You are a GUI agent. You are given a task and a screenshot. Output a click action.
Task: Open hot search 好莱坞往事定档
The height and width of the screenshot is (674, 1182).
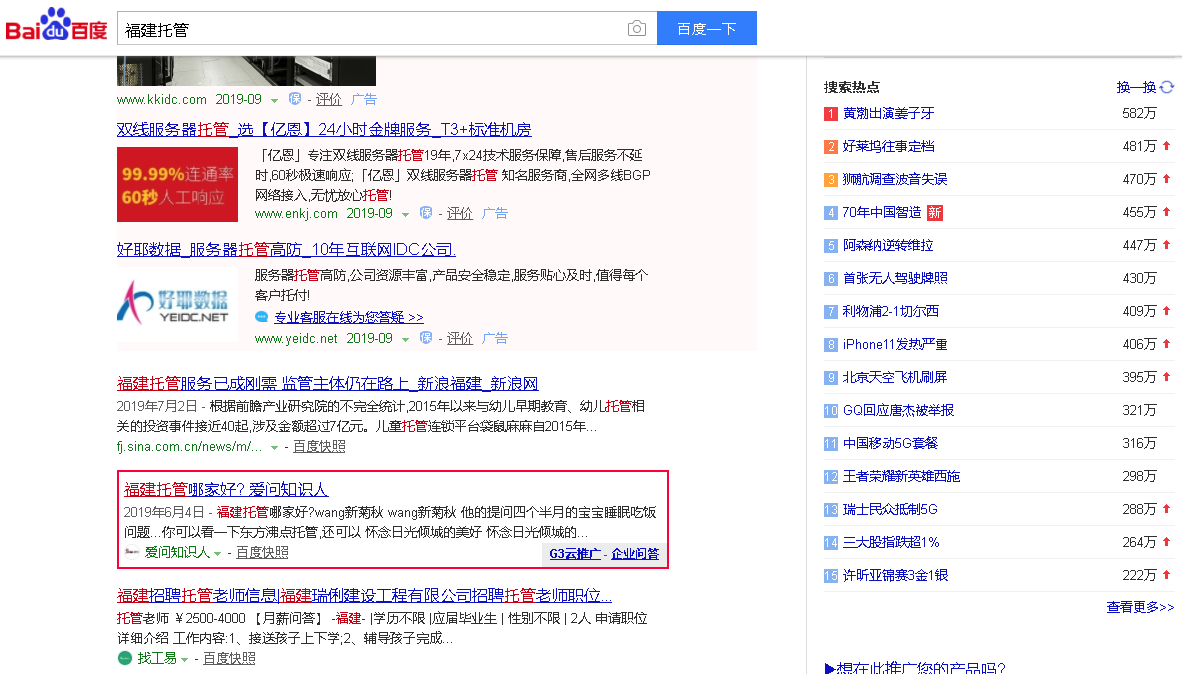888,146
